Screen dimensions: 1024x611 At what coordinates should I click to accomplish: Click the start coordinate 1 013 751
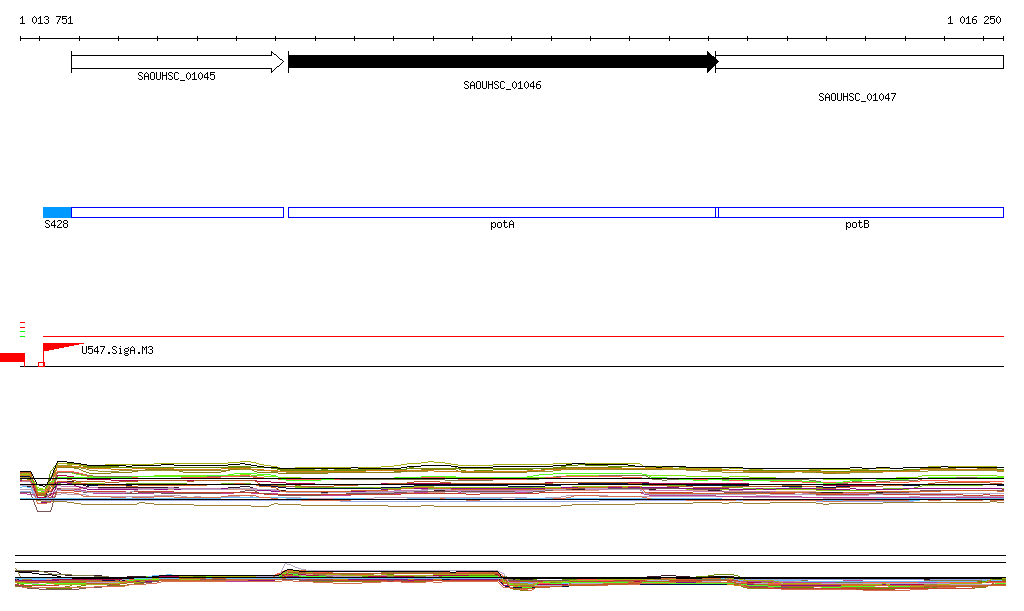pos(46,20)
